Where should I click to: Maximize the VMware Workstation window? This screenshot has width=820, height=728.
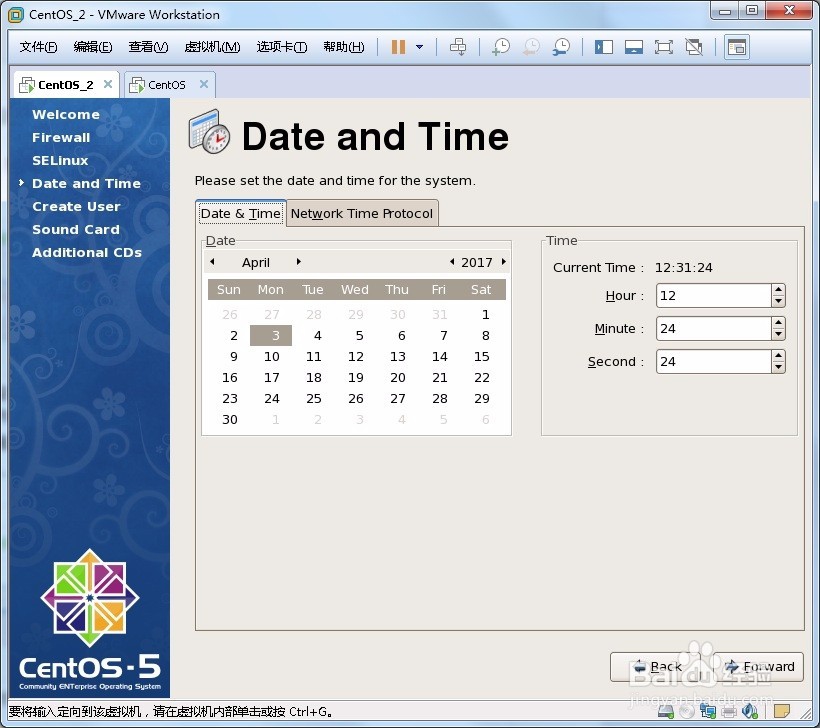point(752,11)
